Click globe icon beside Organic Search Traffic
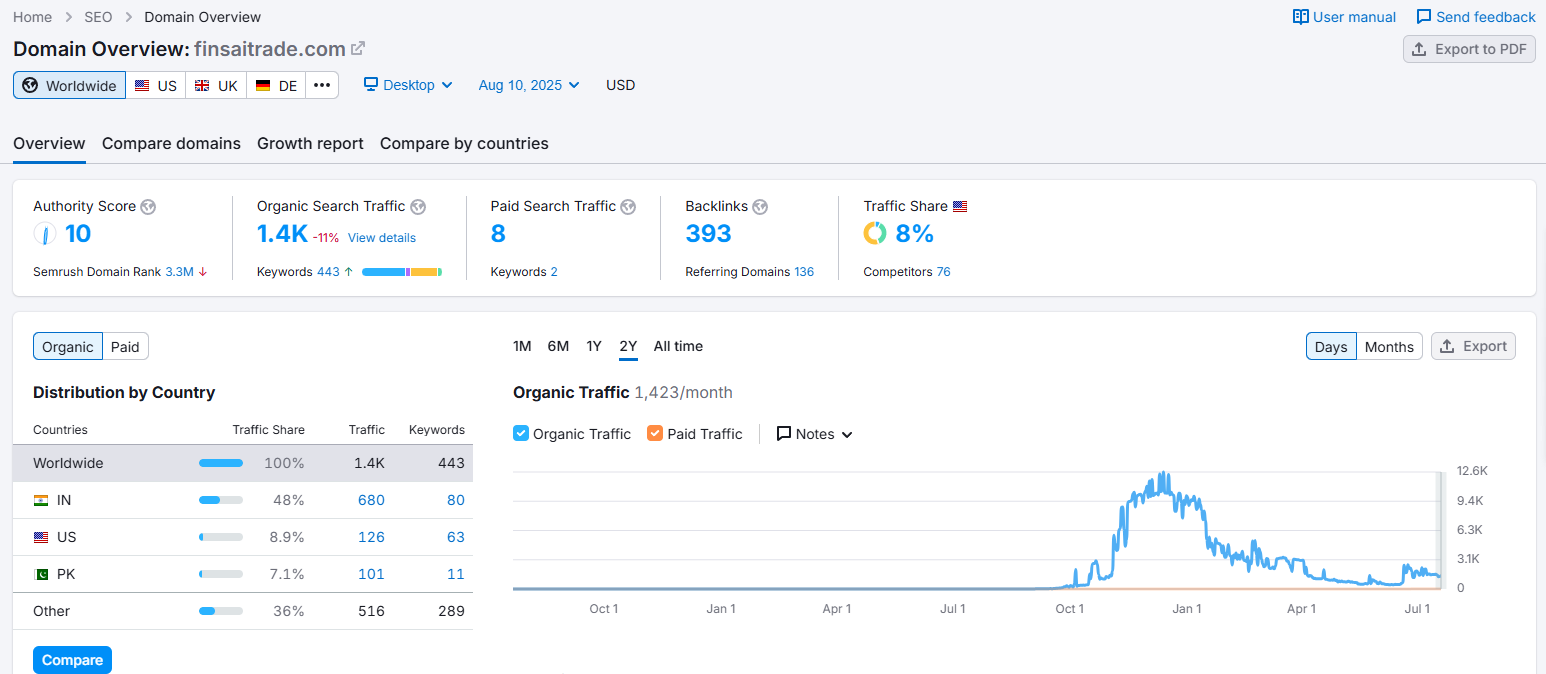 click(x=418, y=207)
